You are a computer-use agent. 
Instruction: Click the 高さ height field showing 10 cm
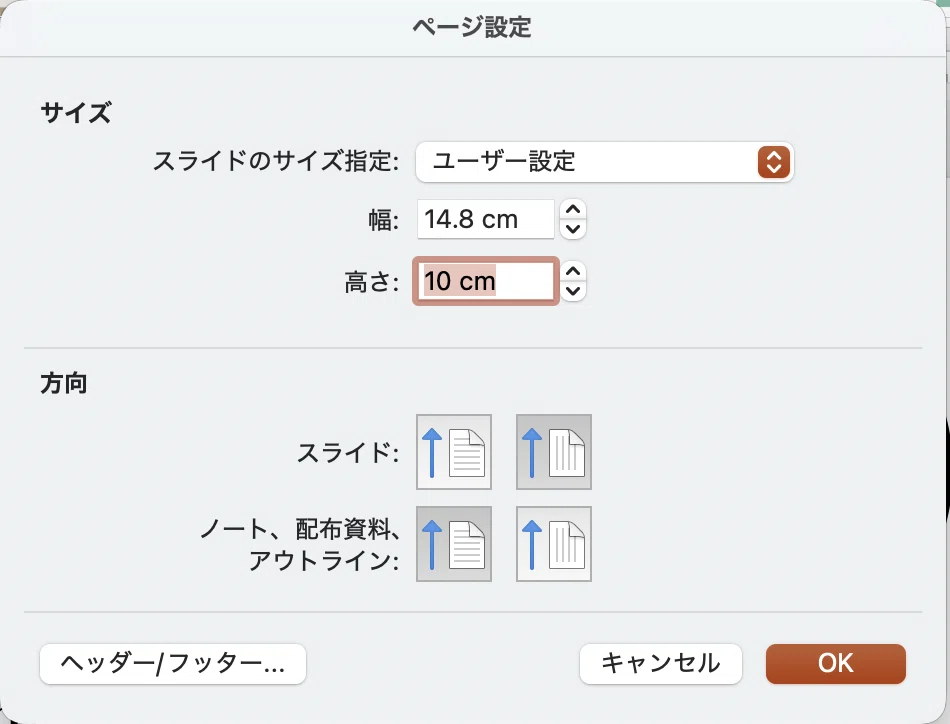[x=486, y=281]
